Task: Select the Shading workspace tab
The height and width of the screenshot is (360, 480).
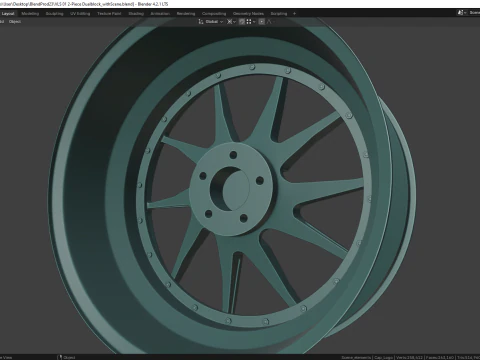Action: tap(136, 14)
